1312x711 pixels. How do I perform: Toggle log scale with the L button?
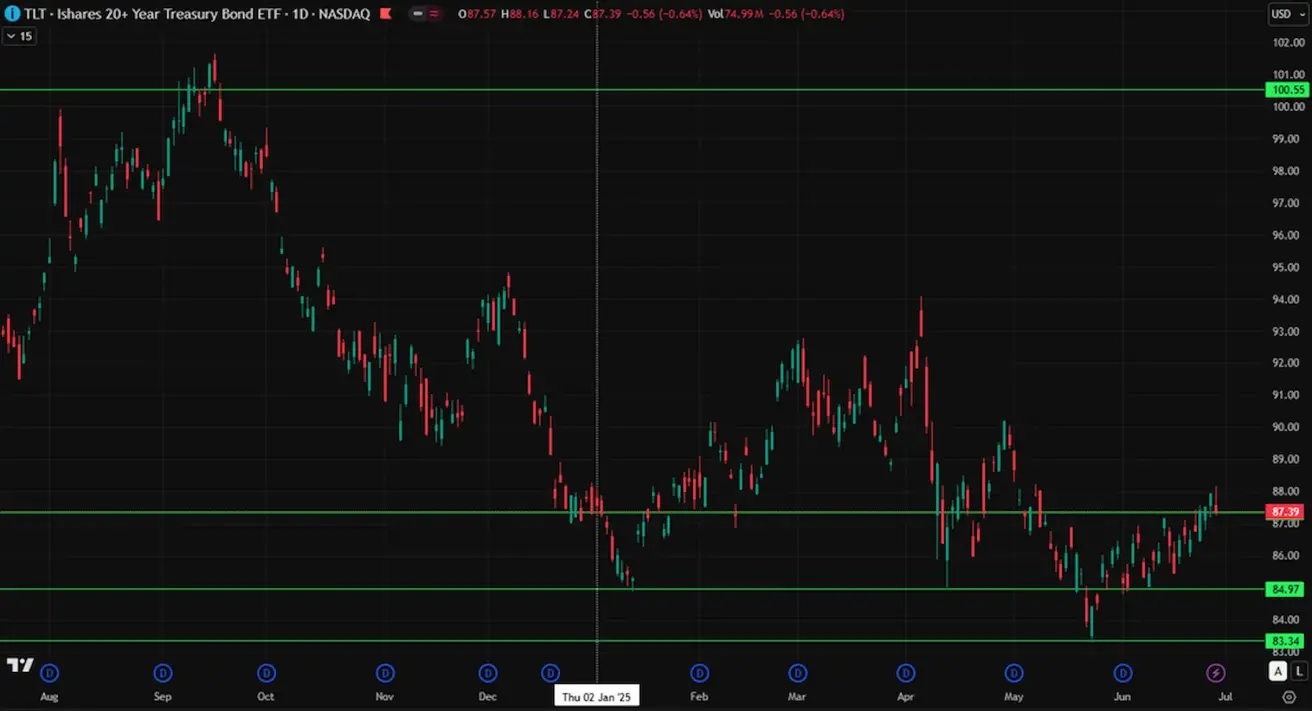[x=1298, y=672]
